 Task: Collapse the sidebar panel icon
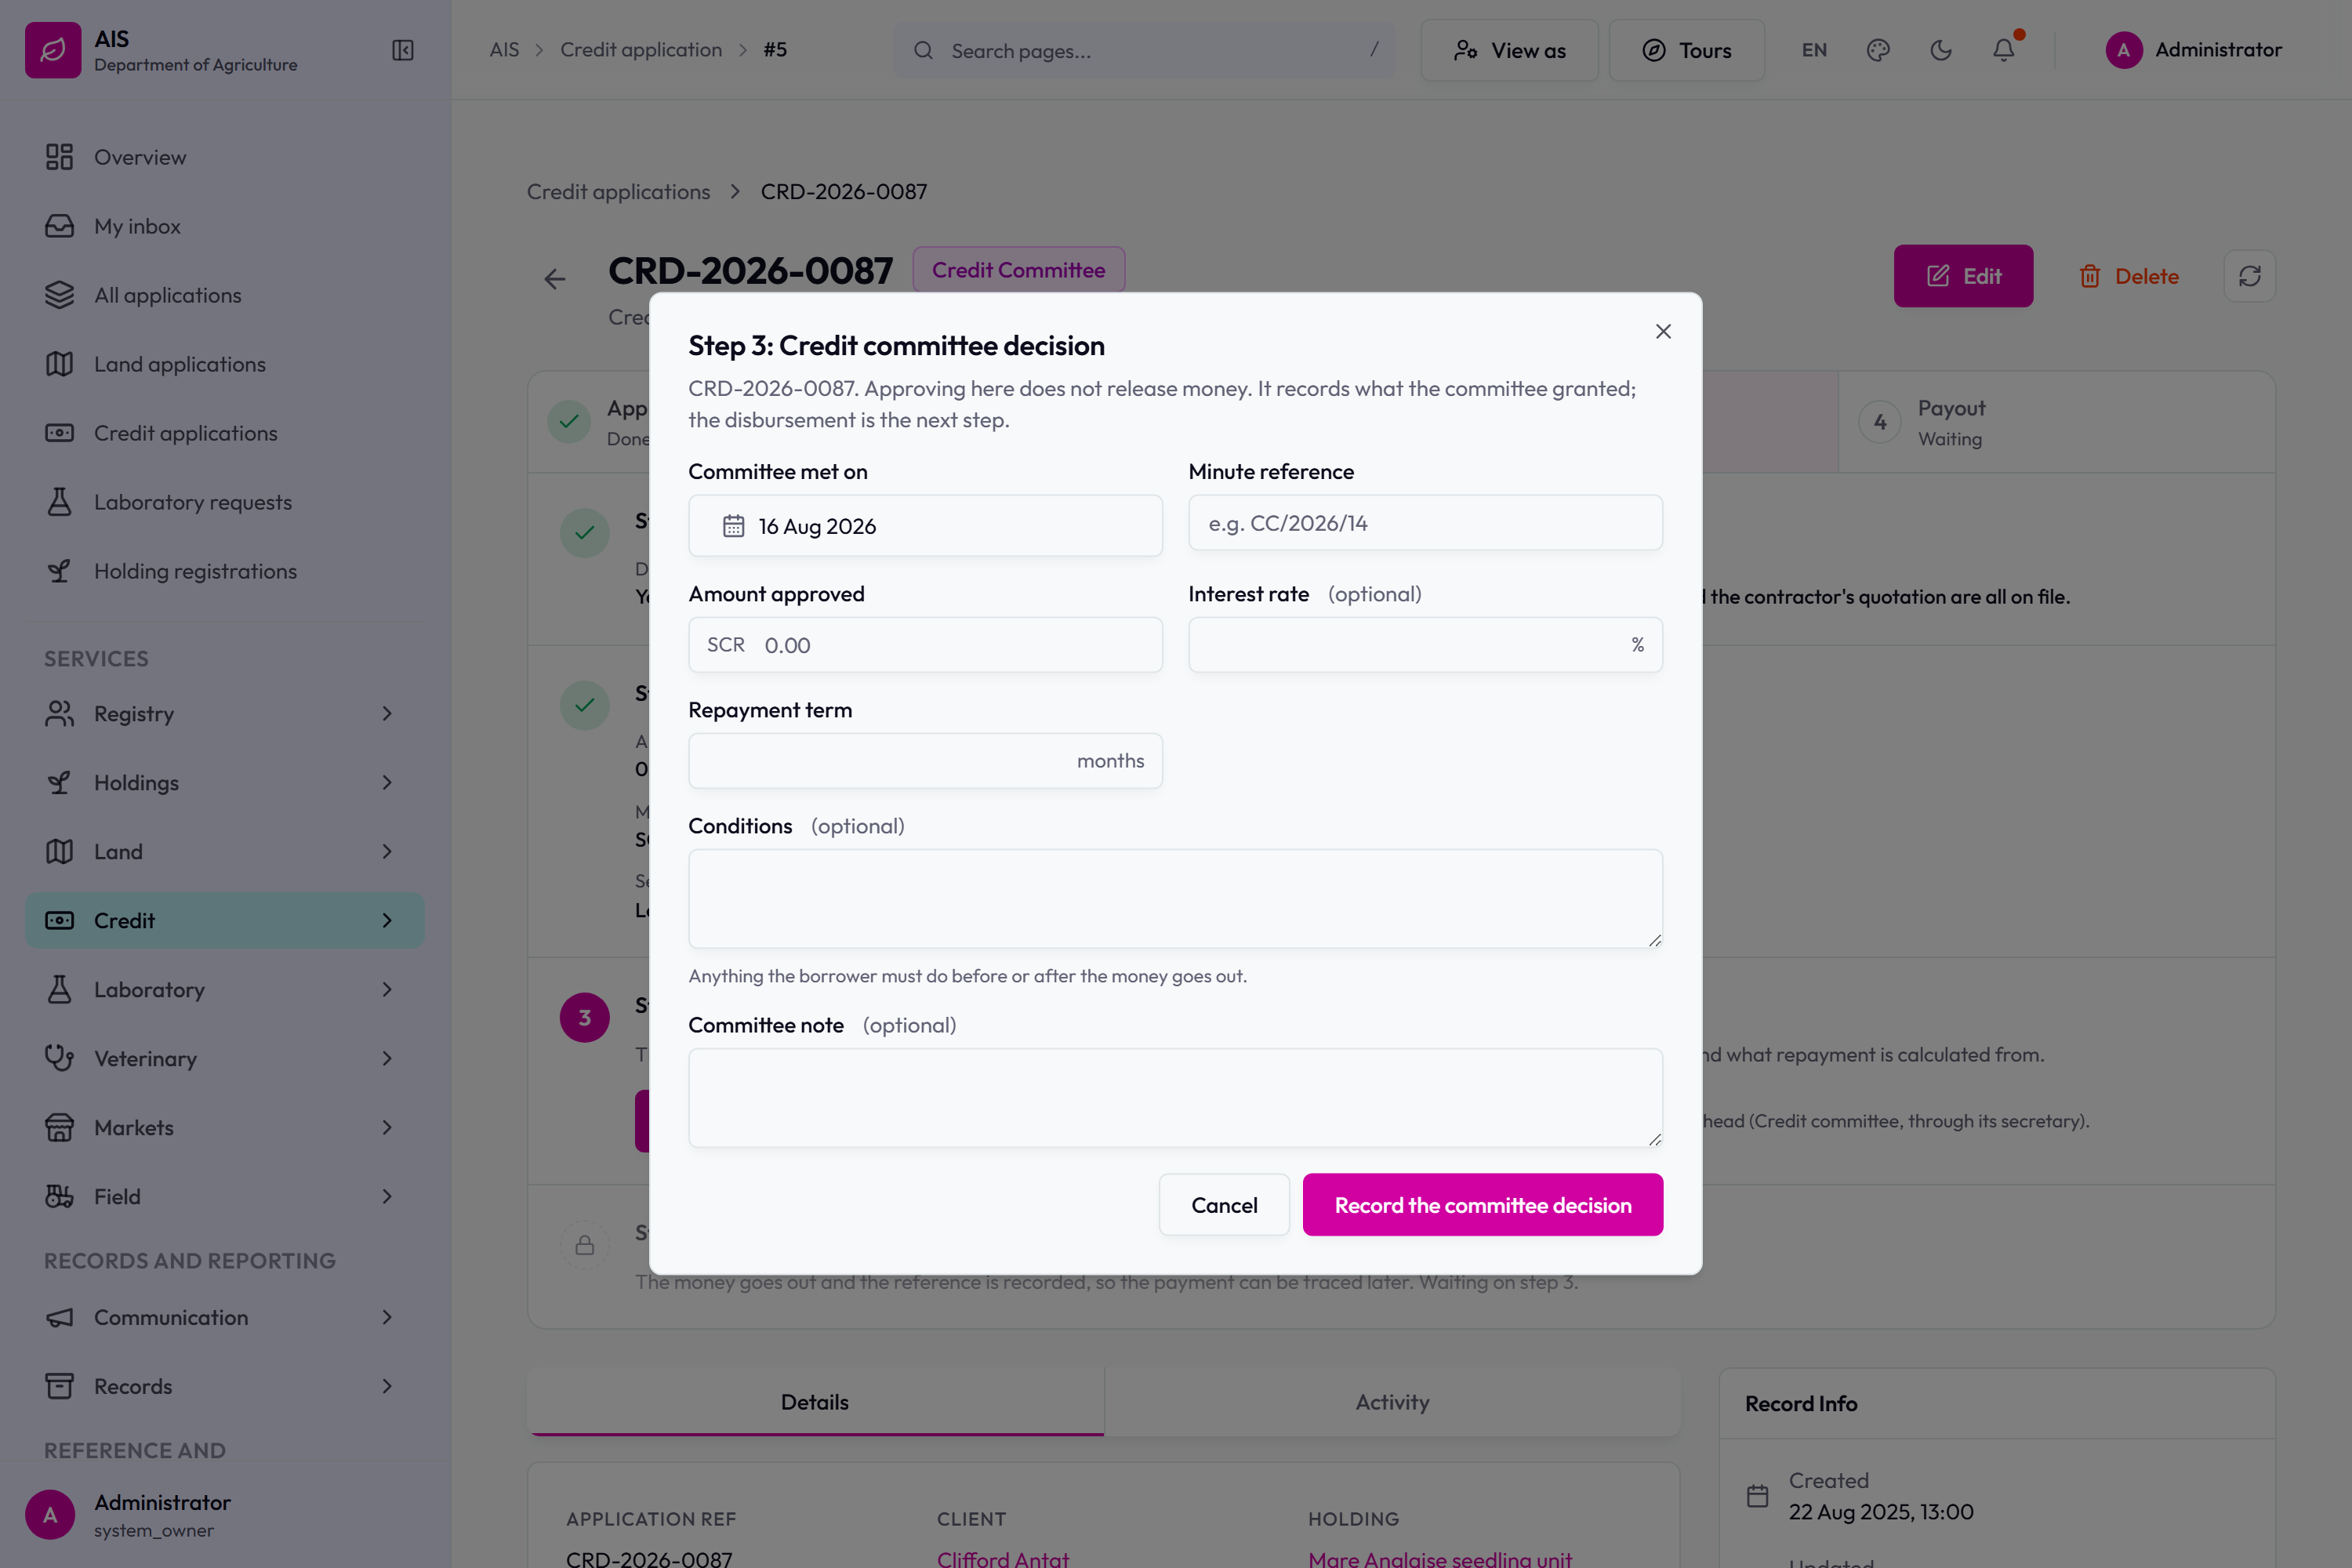403,50
